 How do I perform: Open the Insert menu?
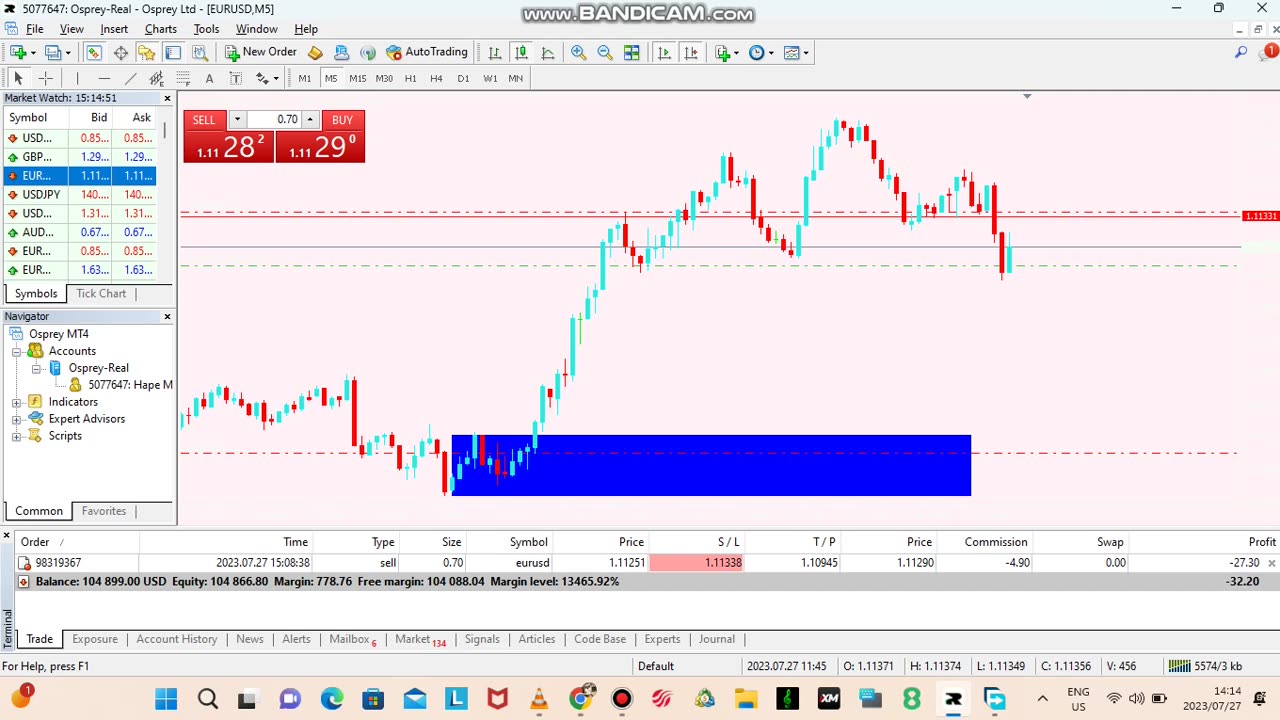pos(114,29)
